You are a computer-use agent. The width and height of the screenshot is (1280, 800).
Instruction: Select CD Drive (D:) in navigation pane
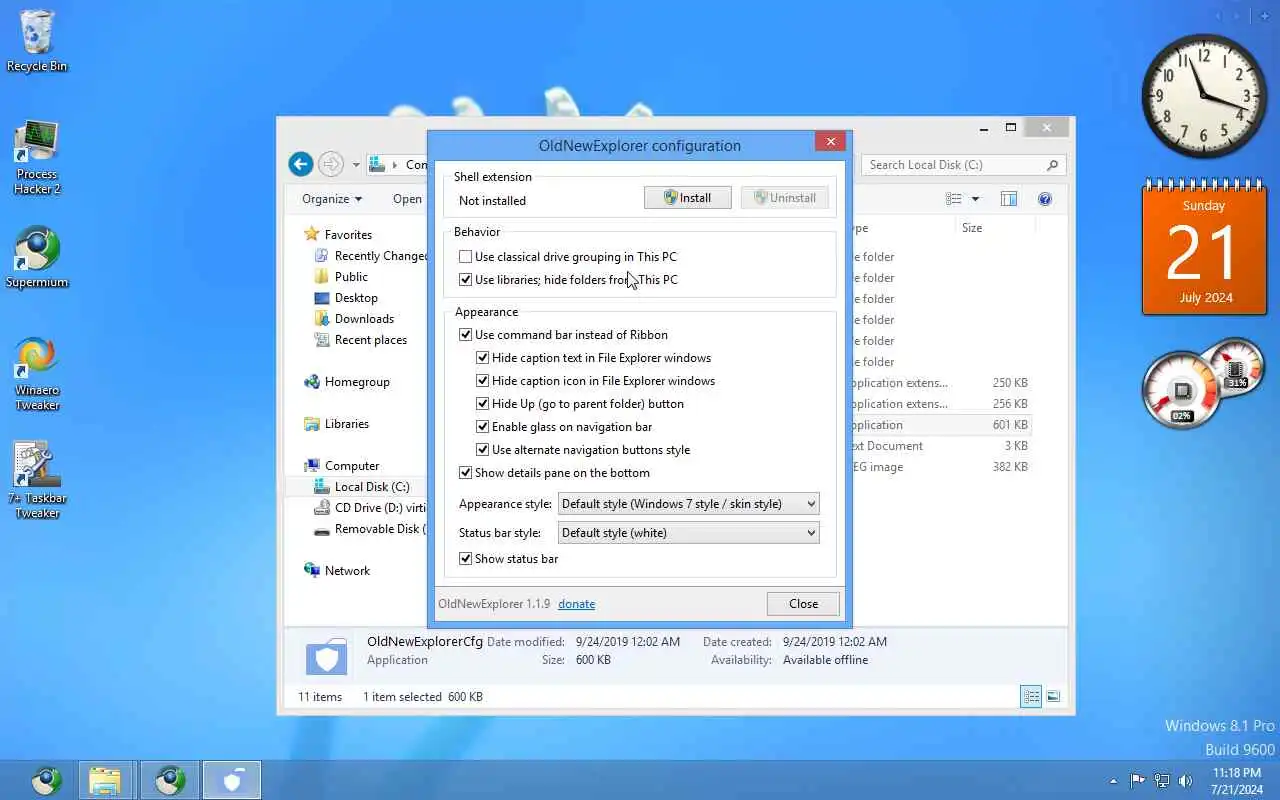coord(370,508)
